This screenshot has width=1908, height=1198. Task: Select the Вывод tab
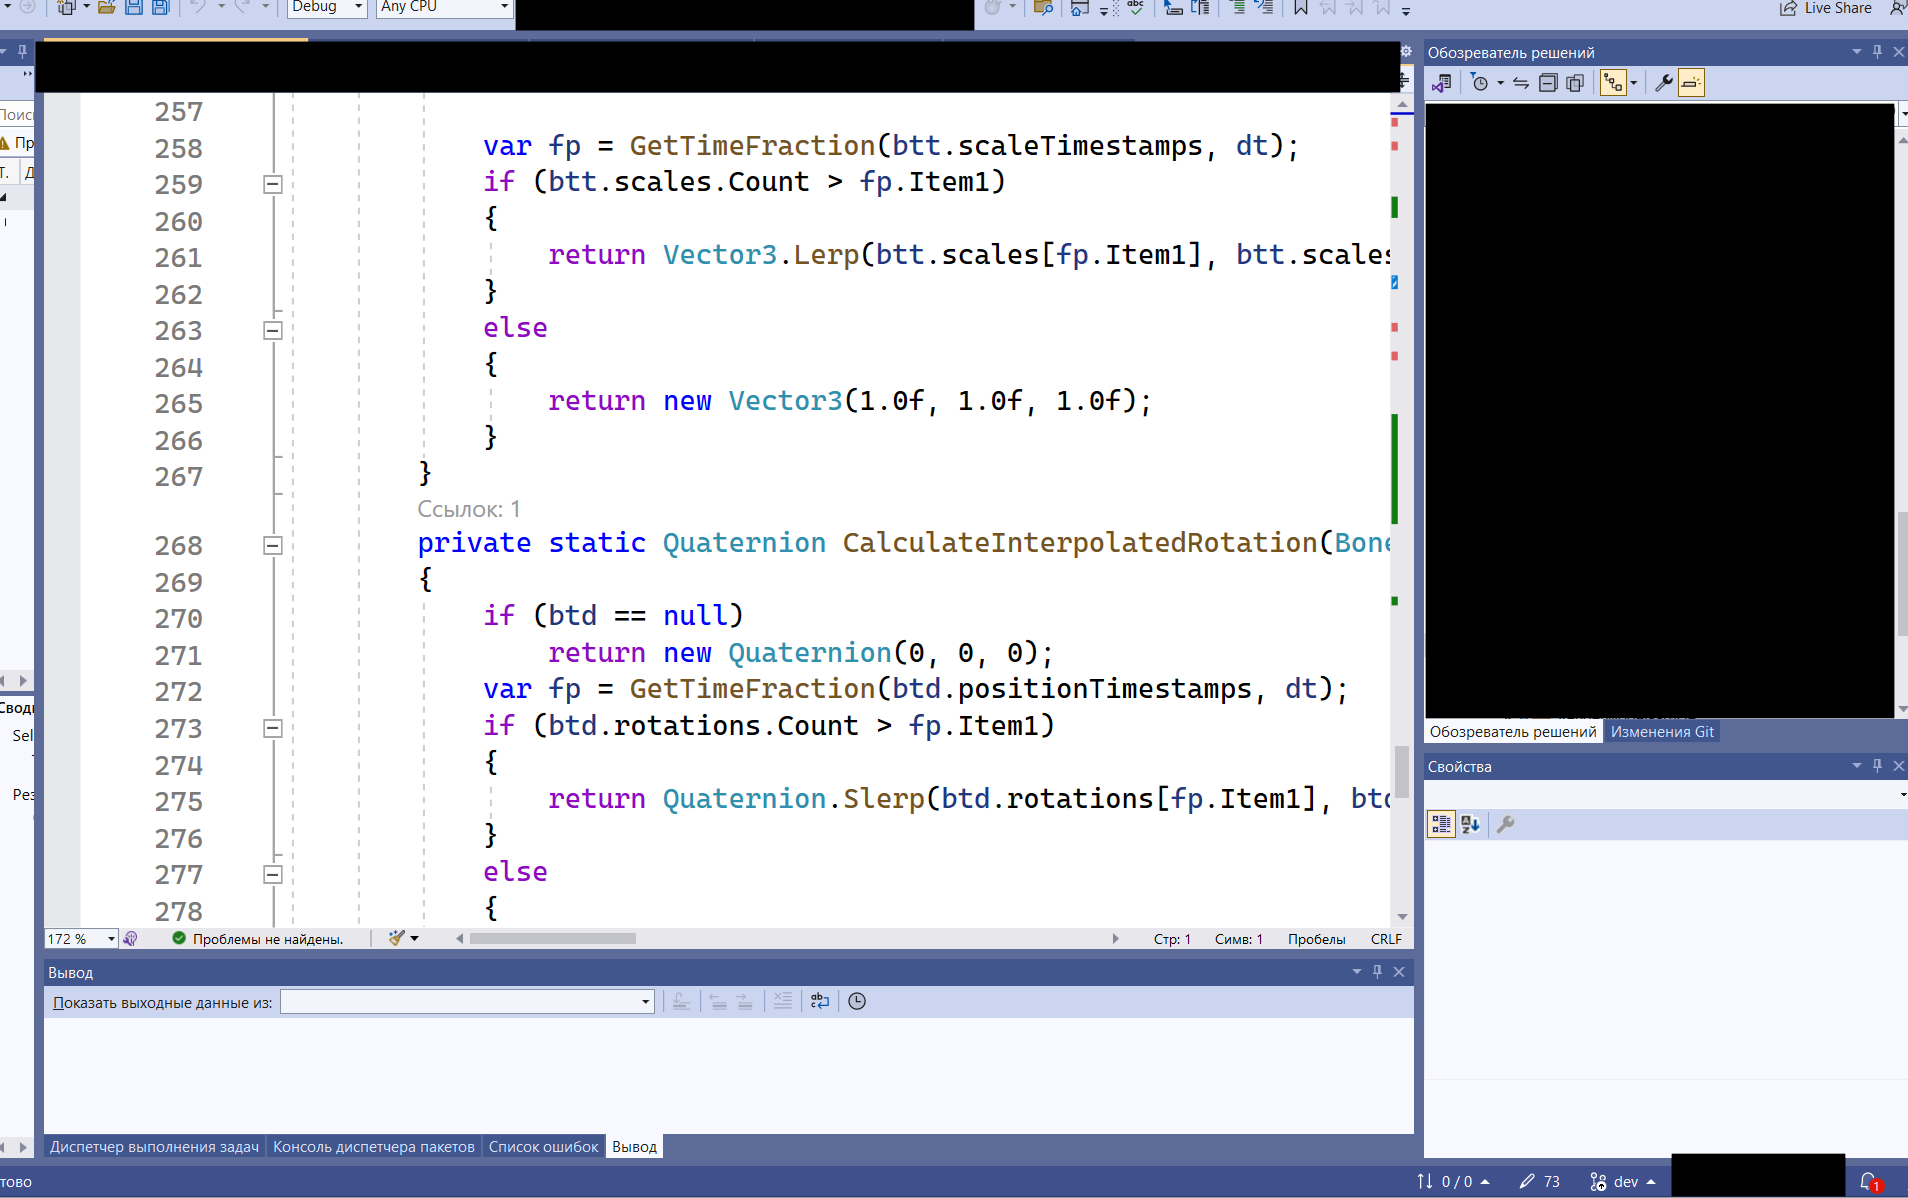634,1147
